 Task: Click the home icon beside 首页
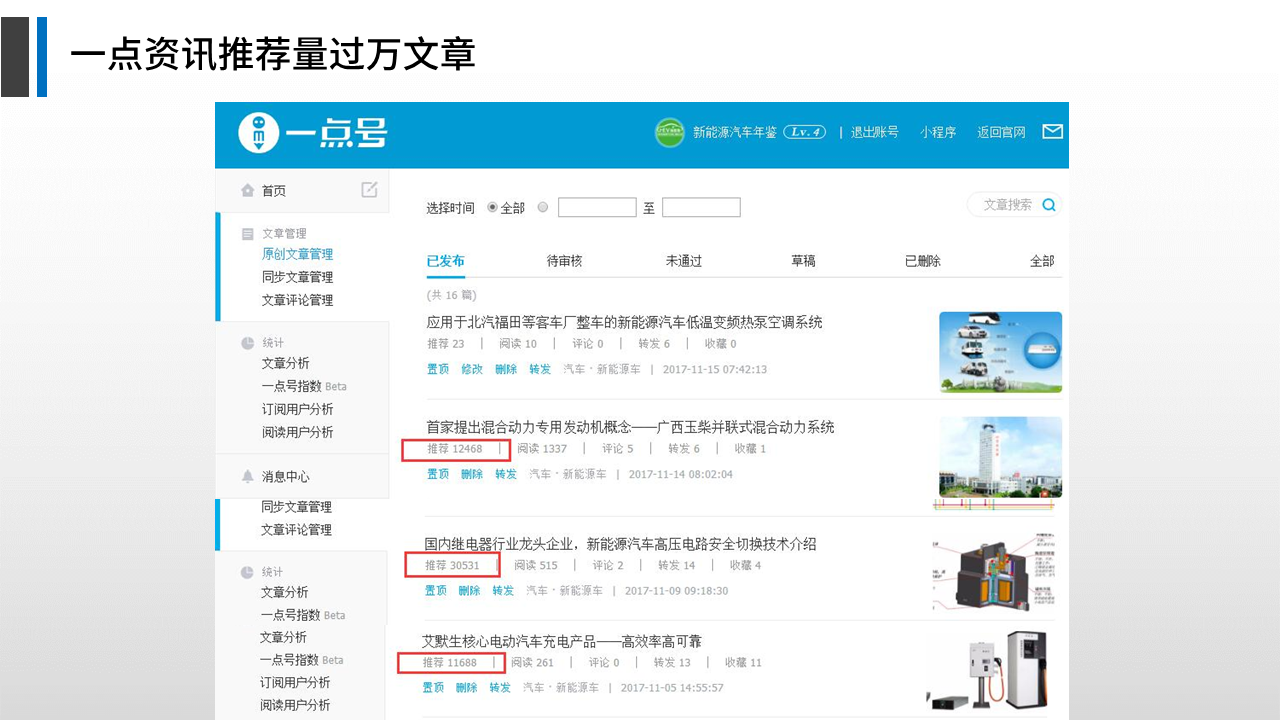pyautogui.click(x=248, y=190)
